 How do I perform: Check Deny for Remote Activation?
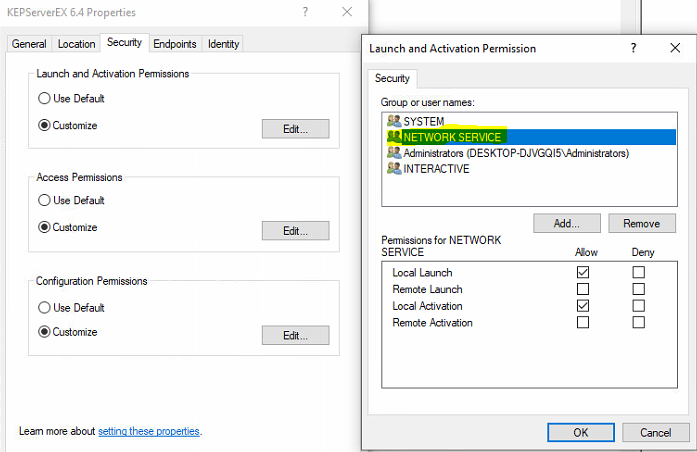tap(639, 322)
